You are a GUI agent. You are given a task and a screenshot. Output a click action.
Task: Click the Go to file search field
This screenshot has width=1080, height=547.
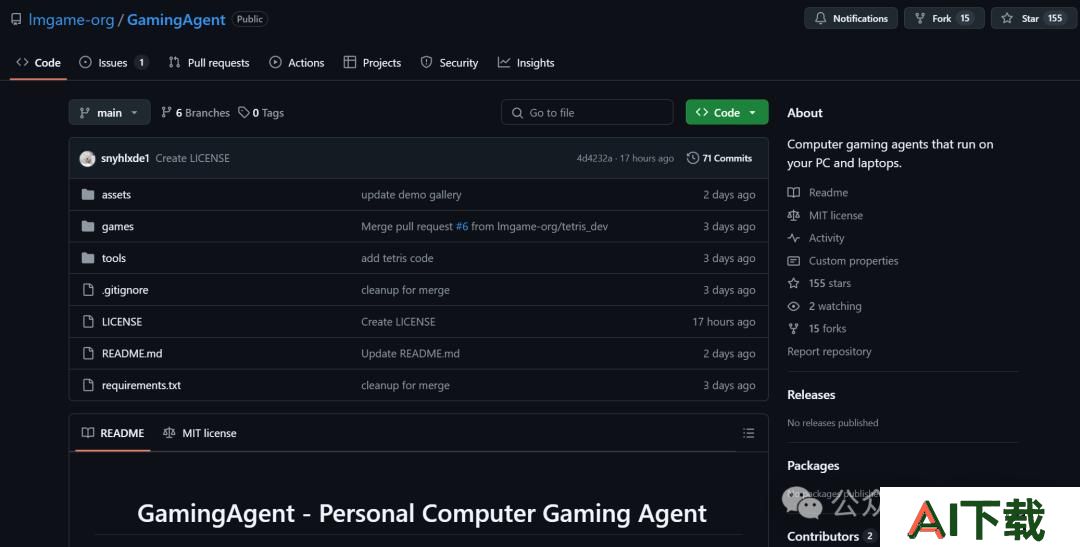tap(588, 112)
